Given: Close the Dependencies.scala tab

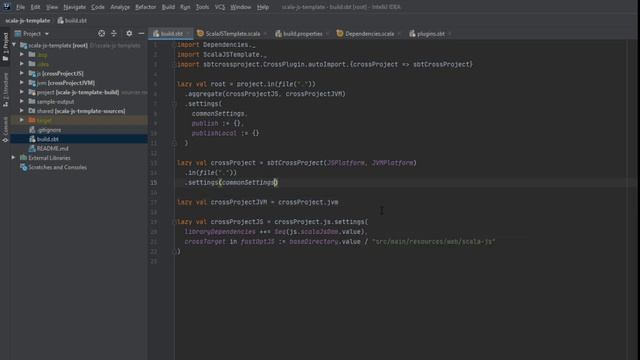Looking at the screenshot, I should point(400,34).
